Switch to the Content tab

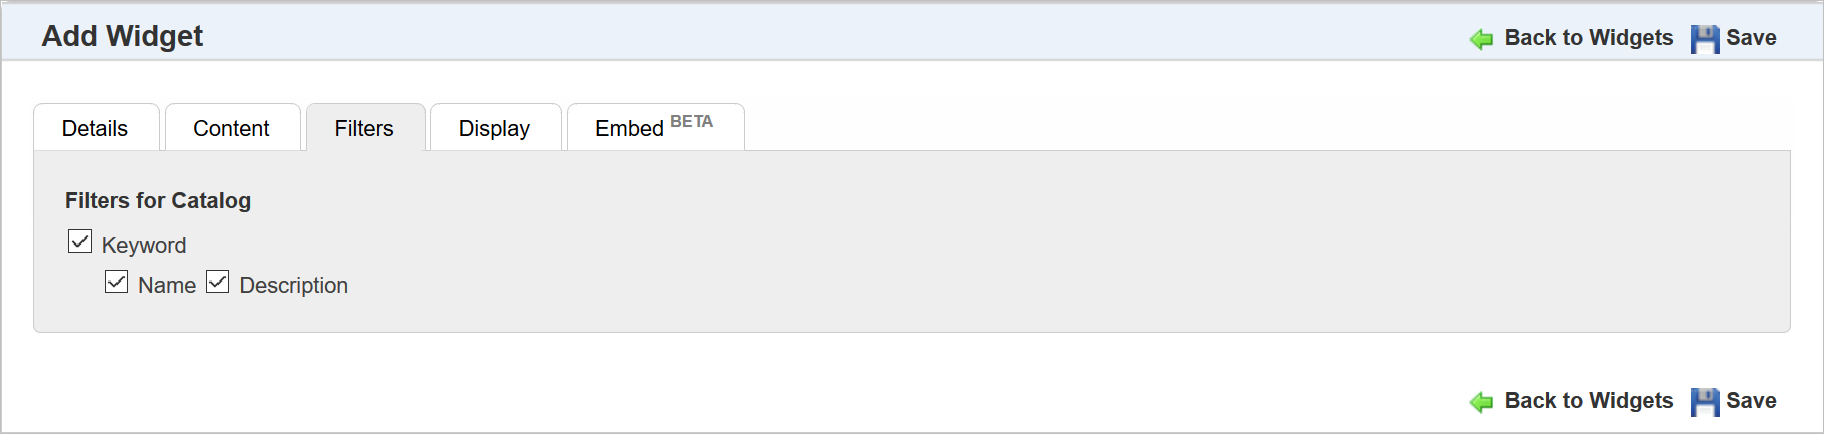(x=231, y=128)
